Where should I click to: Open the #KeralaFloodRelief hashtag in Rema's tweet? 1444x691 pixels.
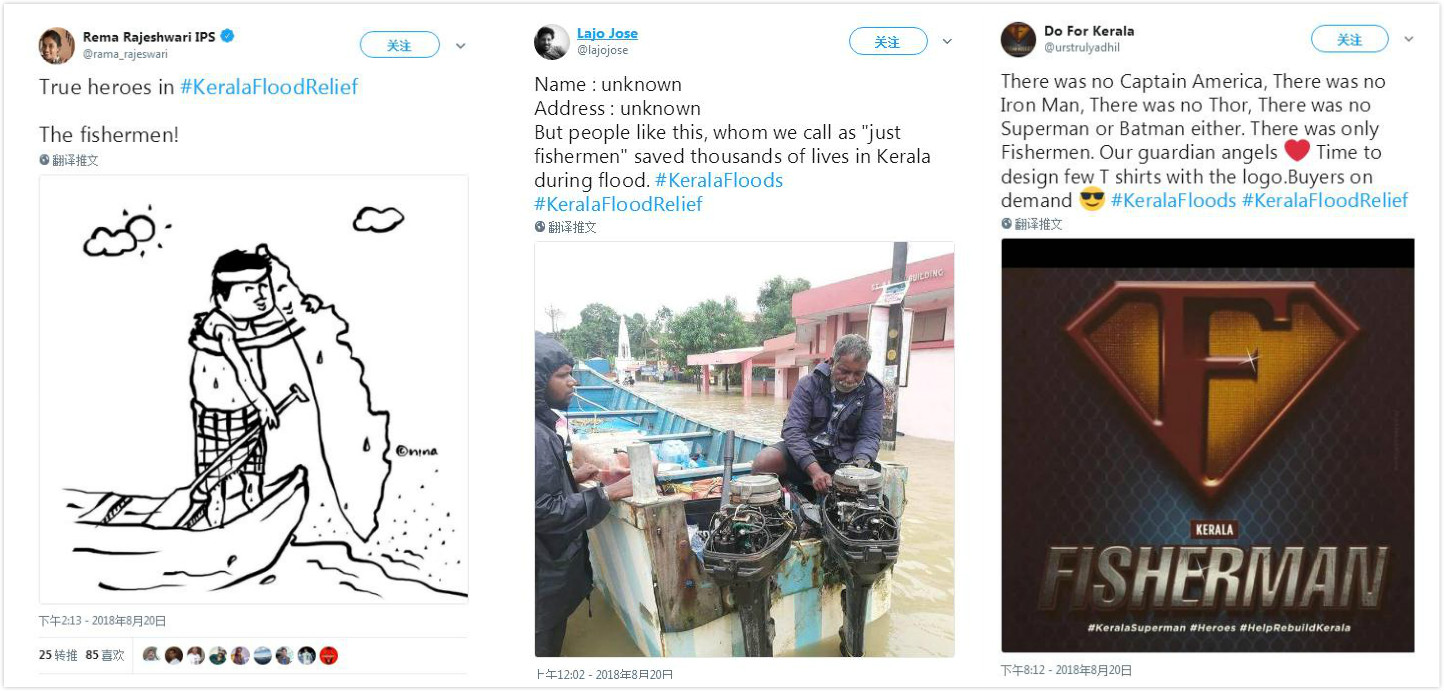point(269,87)
